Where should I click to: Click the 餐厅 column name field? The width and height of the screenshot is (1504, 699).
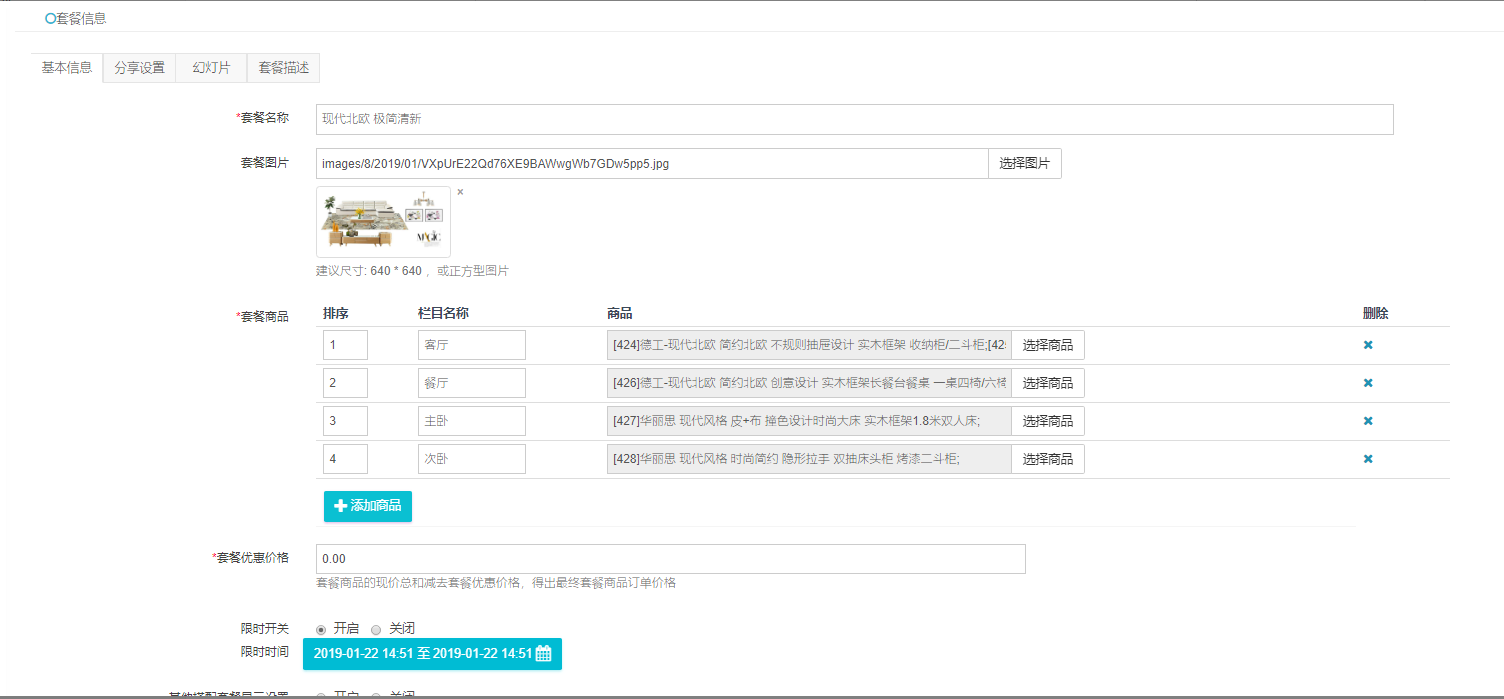[x=471, y=383]
